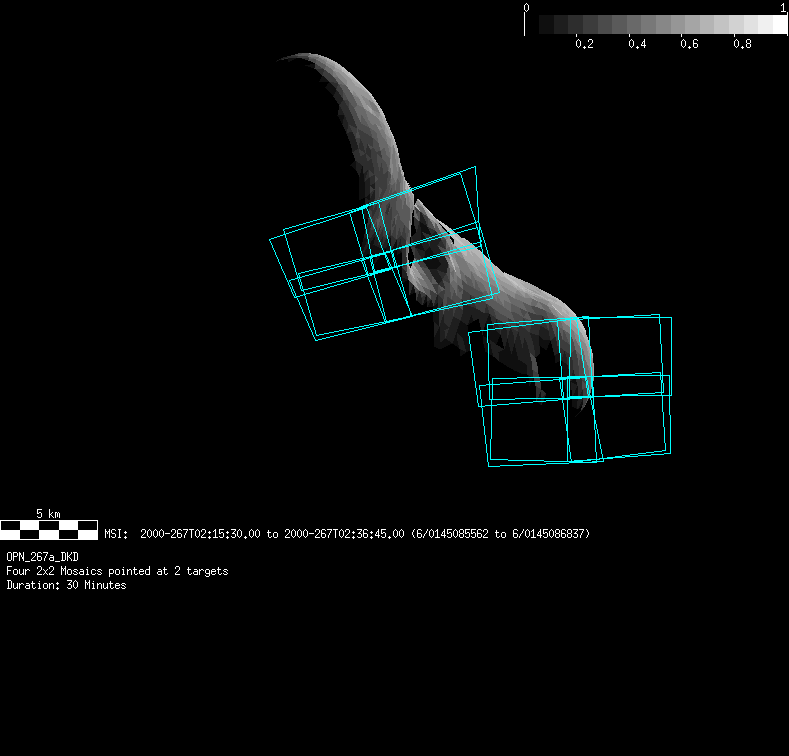Click the "5 km" scale label
This screenshot has width=789, height=756.
48,513
